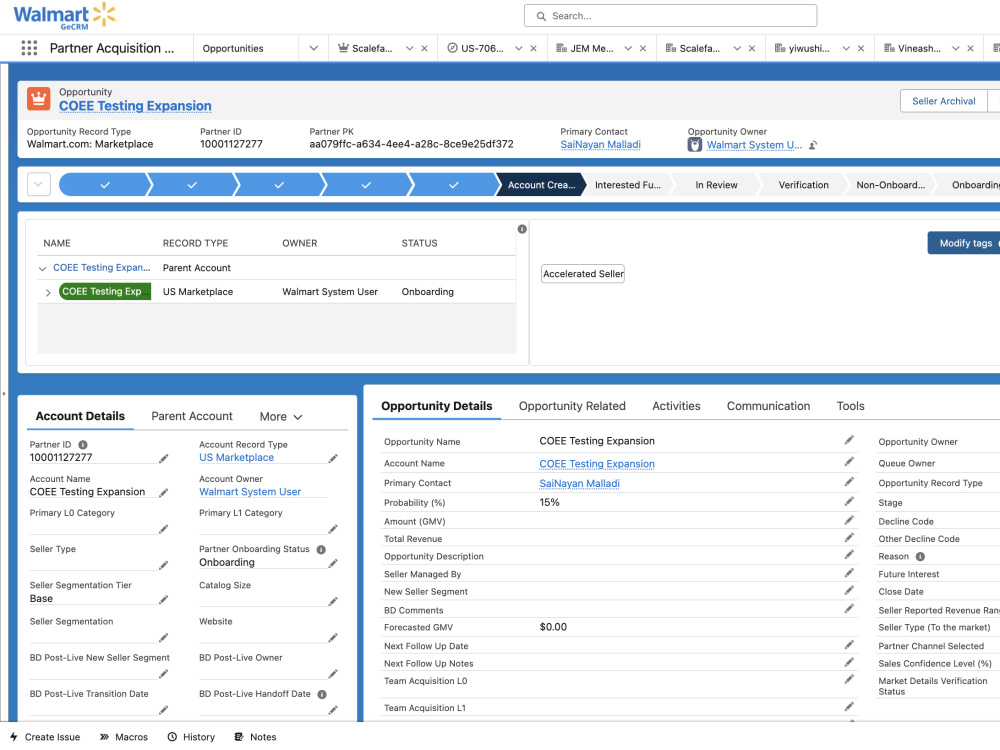Click the Accelerated Seller tag
The image size is (1000, 750).
tap(583, 274)
